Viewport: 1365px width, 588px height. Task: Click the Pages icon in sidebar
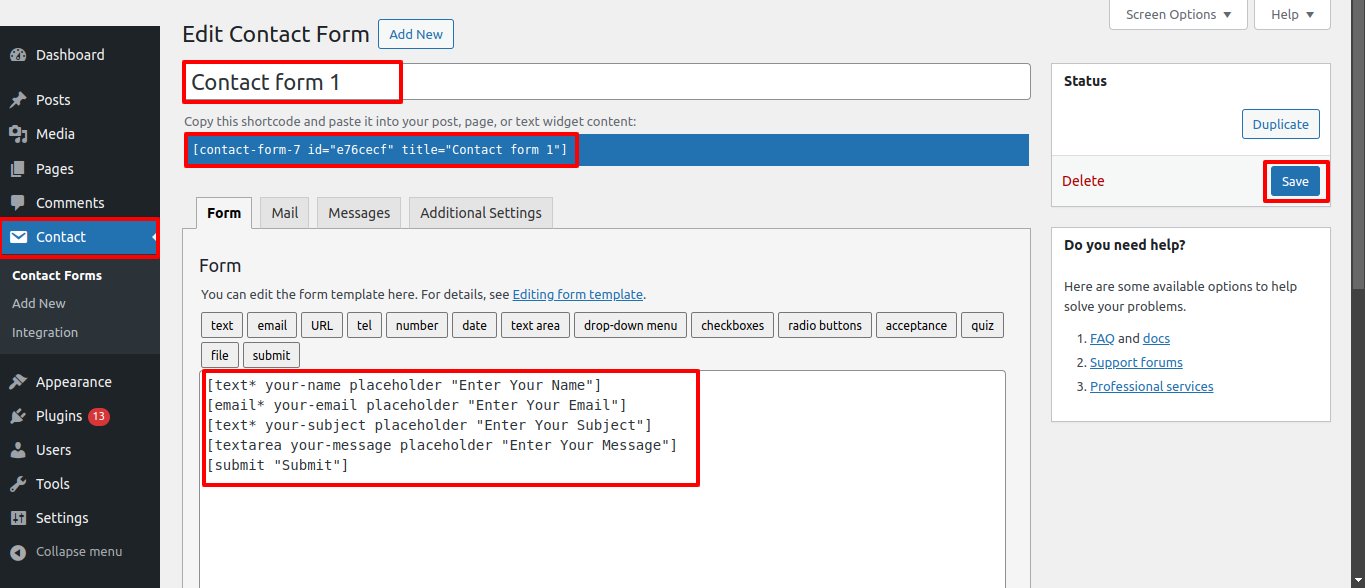pos(18,169)
